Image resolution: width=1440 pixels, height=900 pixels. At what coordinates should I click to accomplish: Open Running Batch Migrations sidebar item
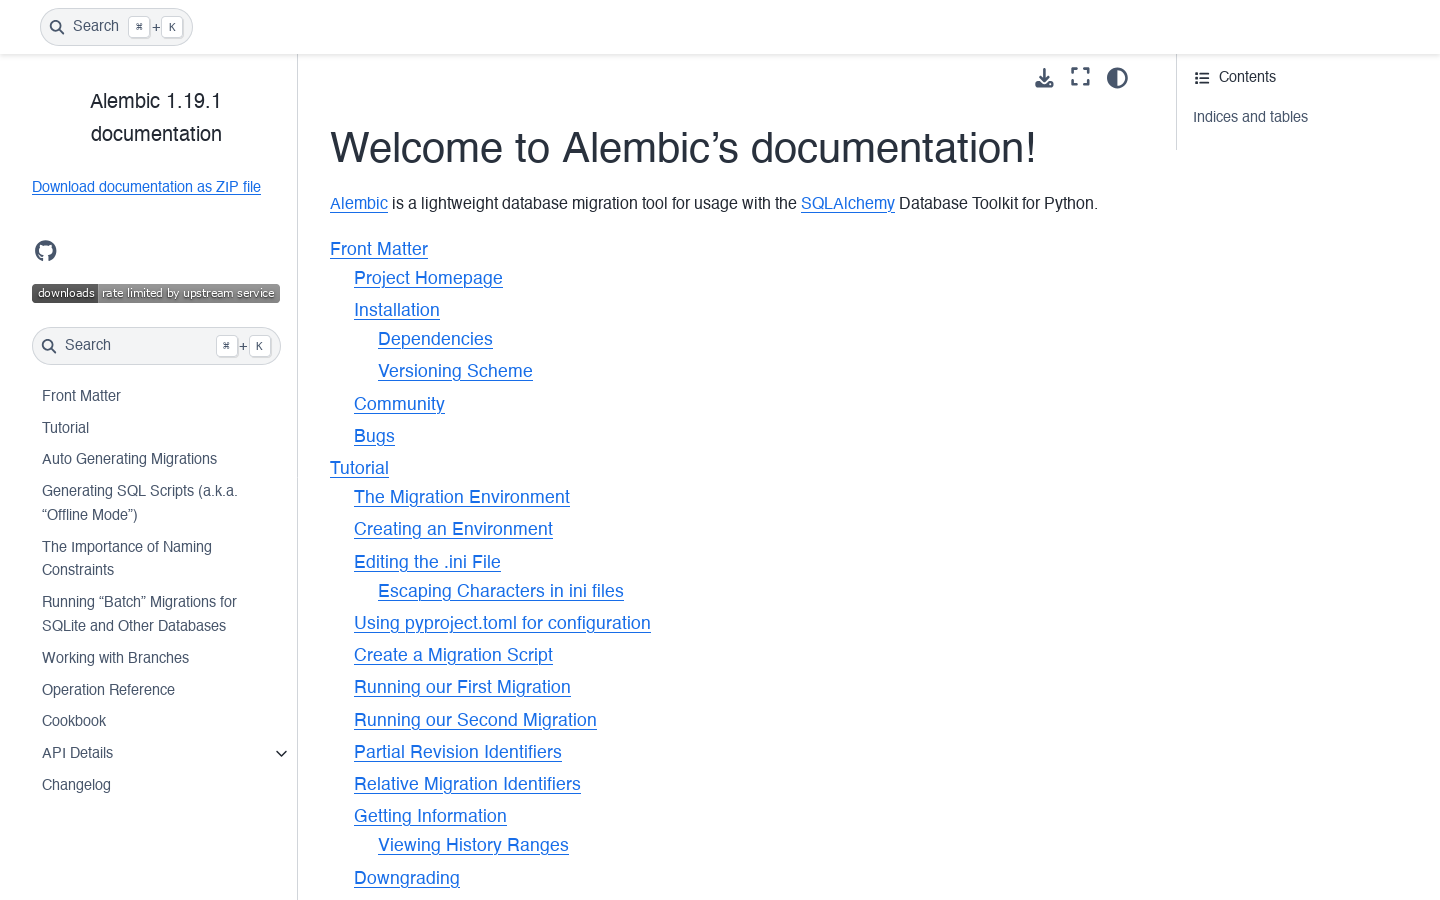pos(139,614)
